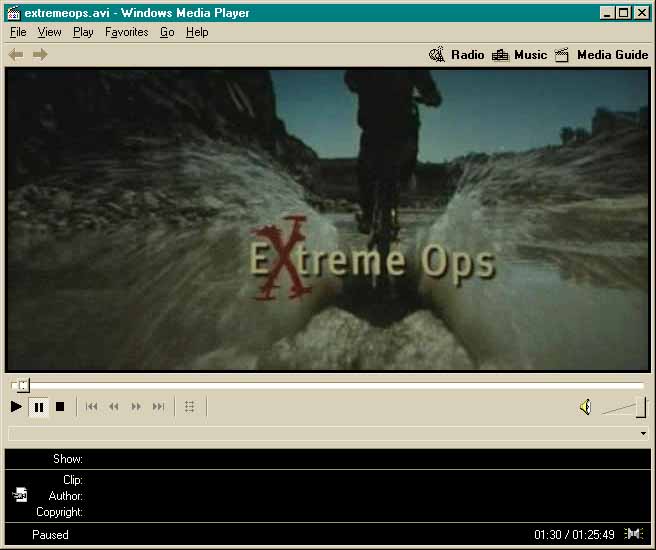Open the Media Guide icon
The width and height of the screenshot is (656, 550).
tap(562, 55)
